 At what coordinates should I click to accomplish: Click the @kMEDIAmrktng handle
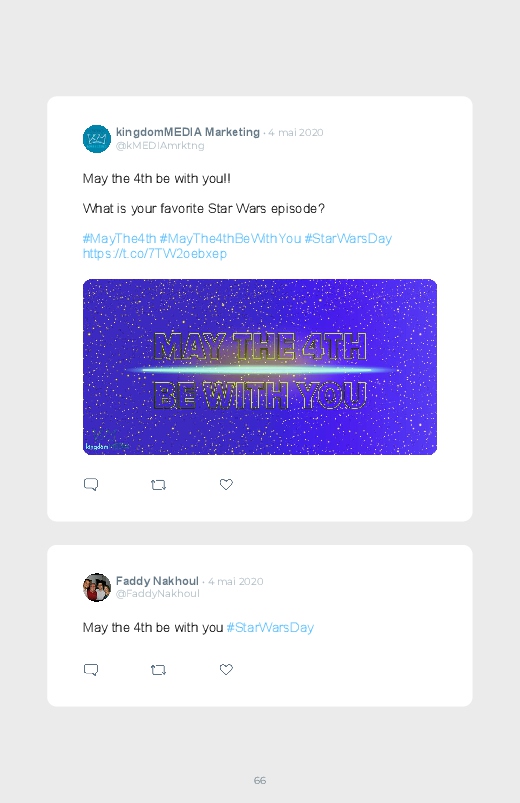pos(160,145)
